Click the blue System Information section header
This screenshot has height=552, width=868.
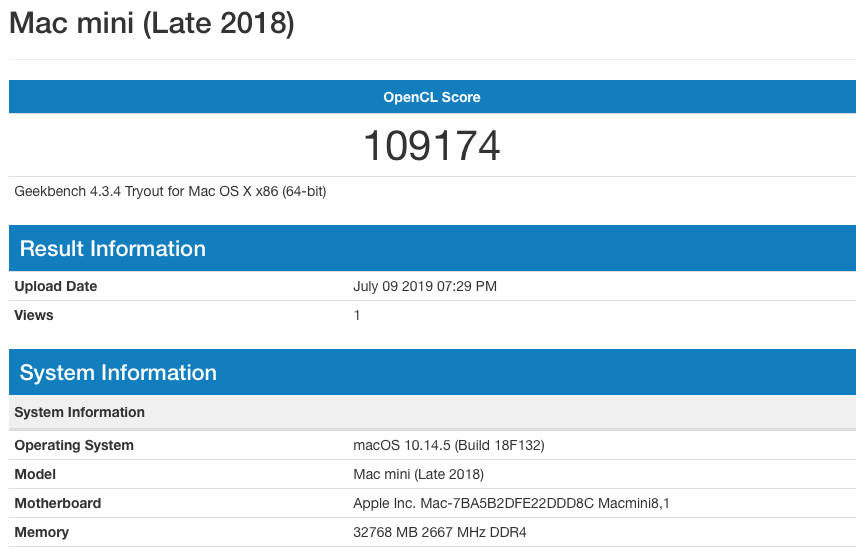coord(432,373)
